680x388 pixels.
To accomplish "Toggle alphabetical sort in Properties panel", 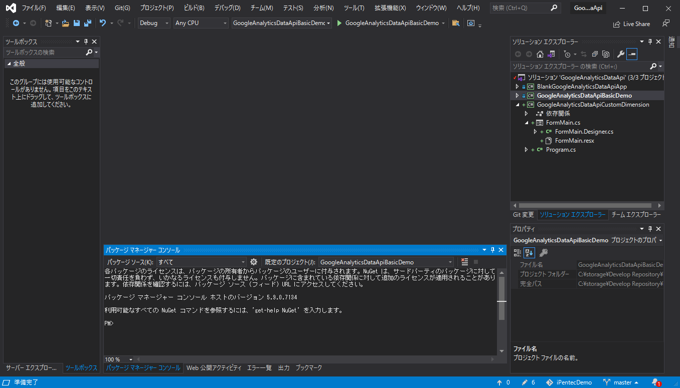I will (x=530, y=253).
